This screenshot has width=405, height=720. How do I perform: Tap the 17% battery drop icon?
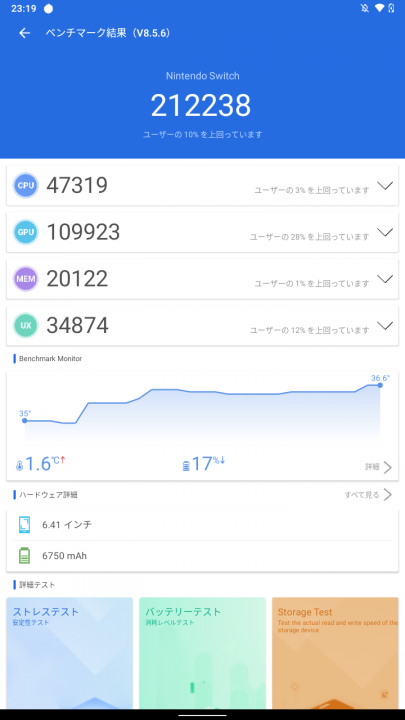click(186, 467)
